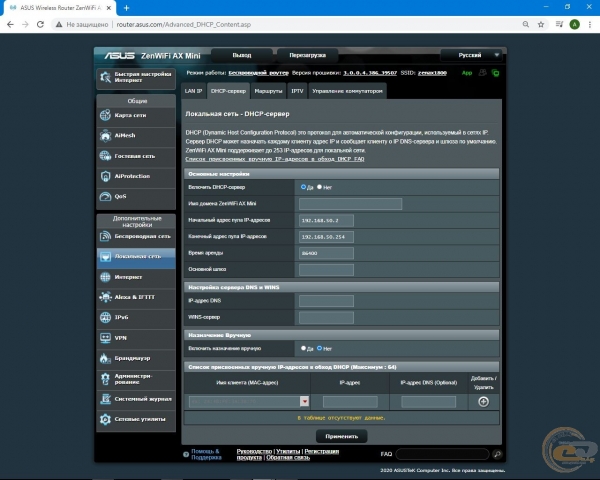
Task: Open the Quick Internet Setup icon
Action: [105, 77]
